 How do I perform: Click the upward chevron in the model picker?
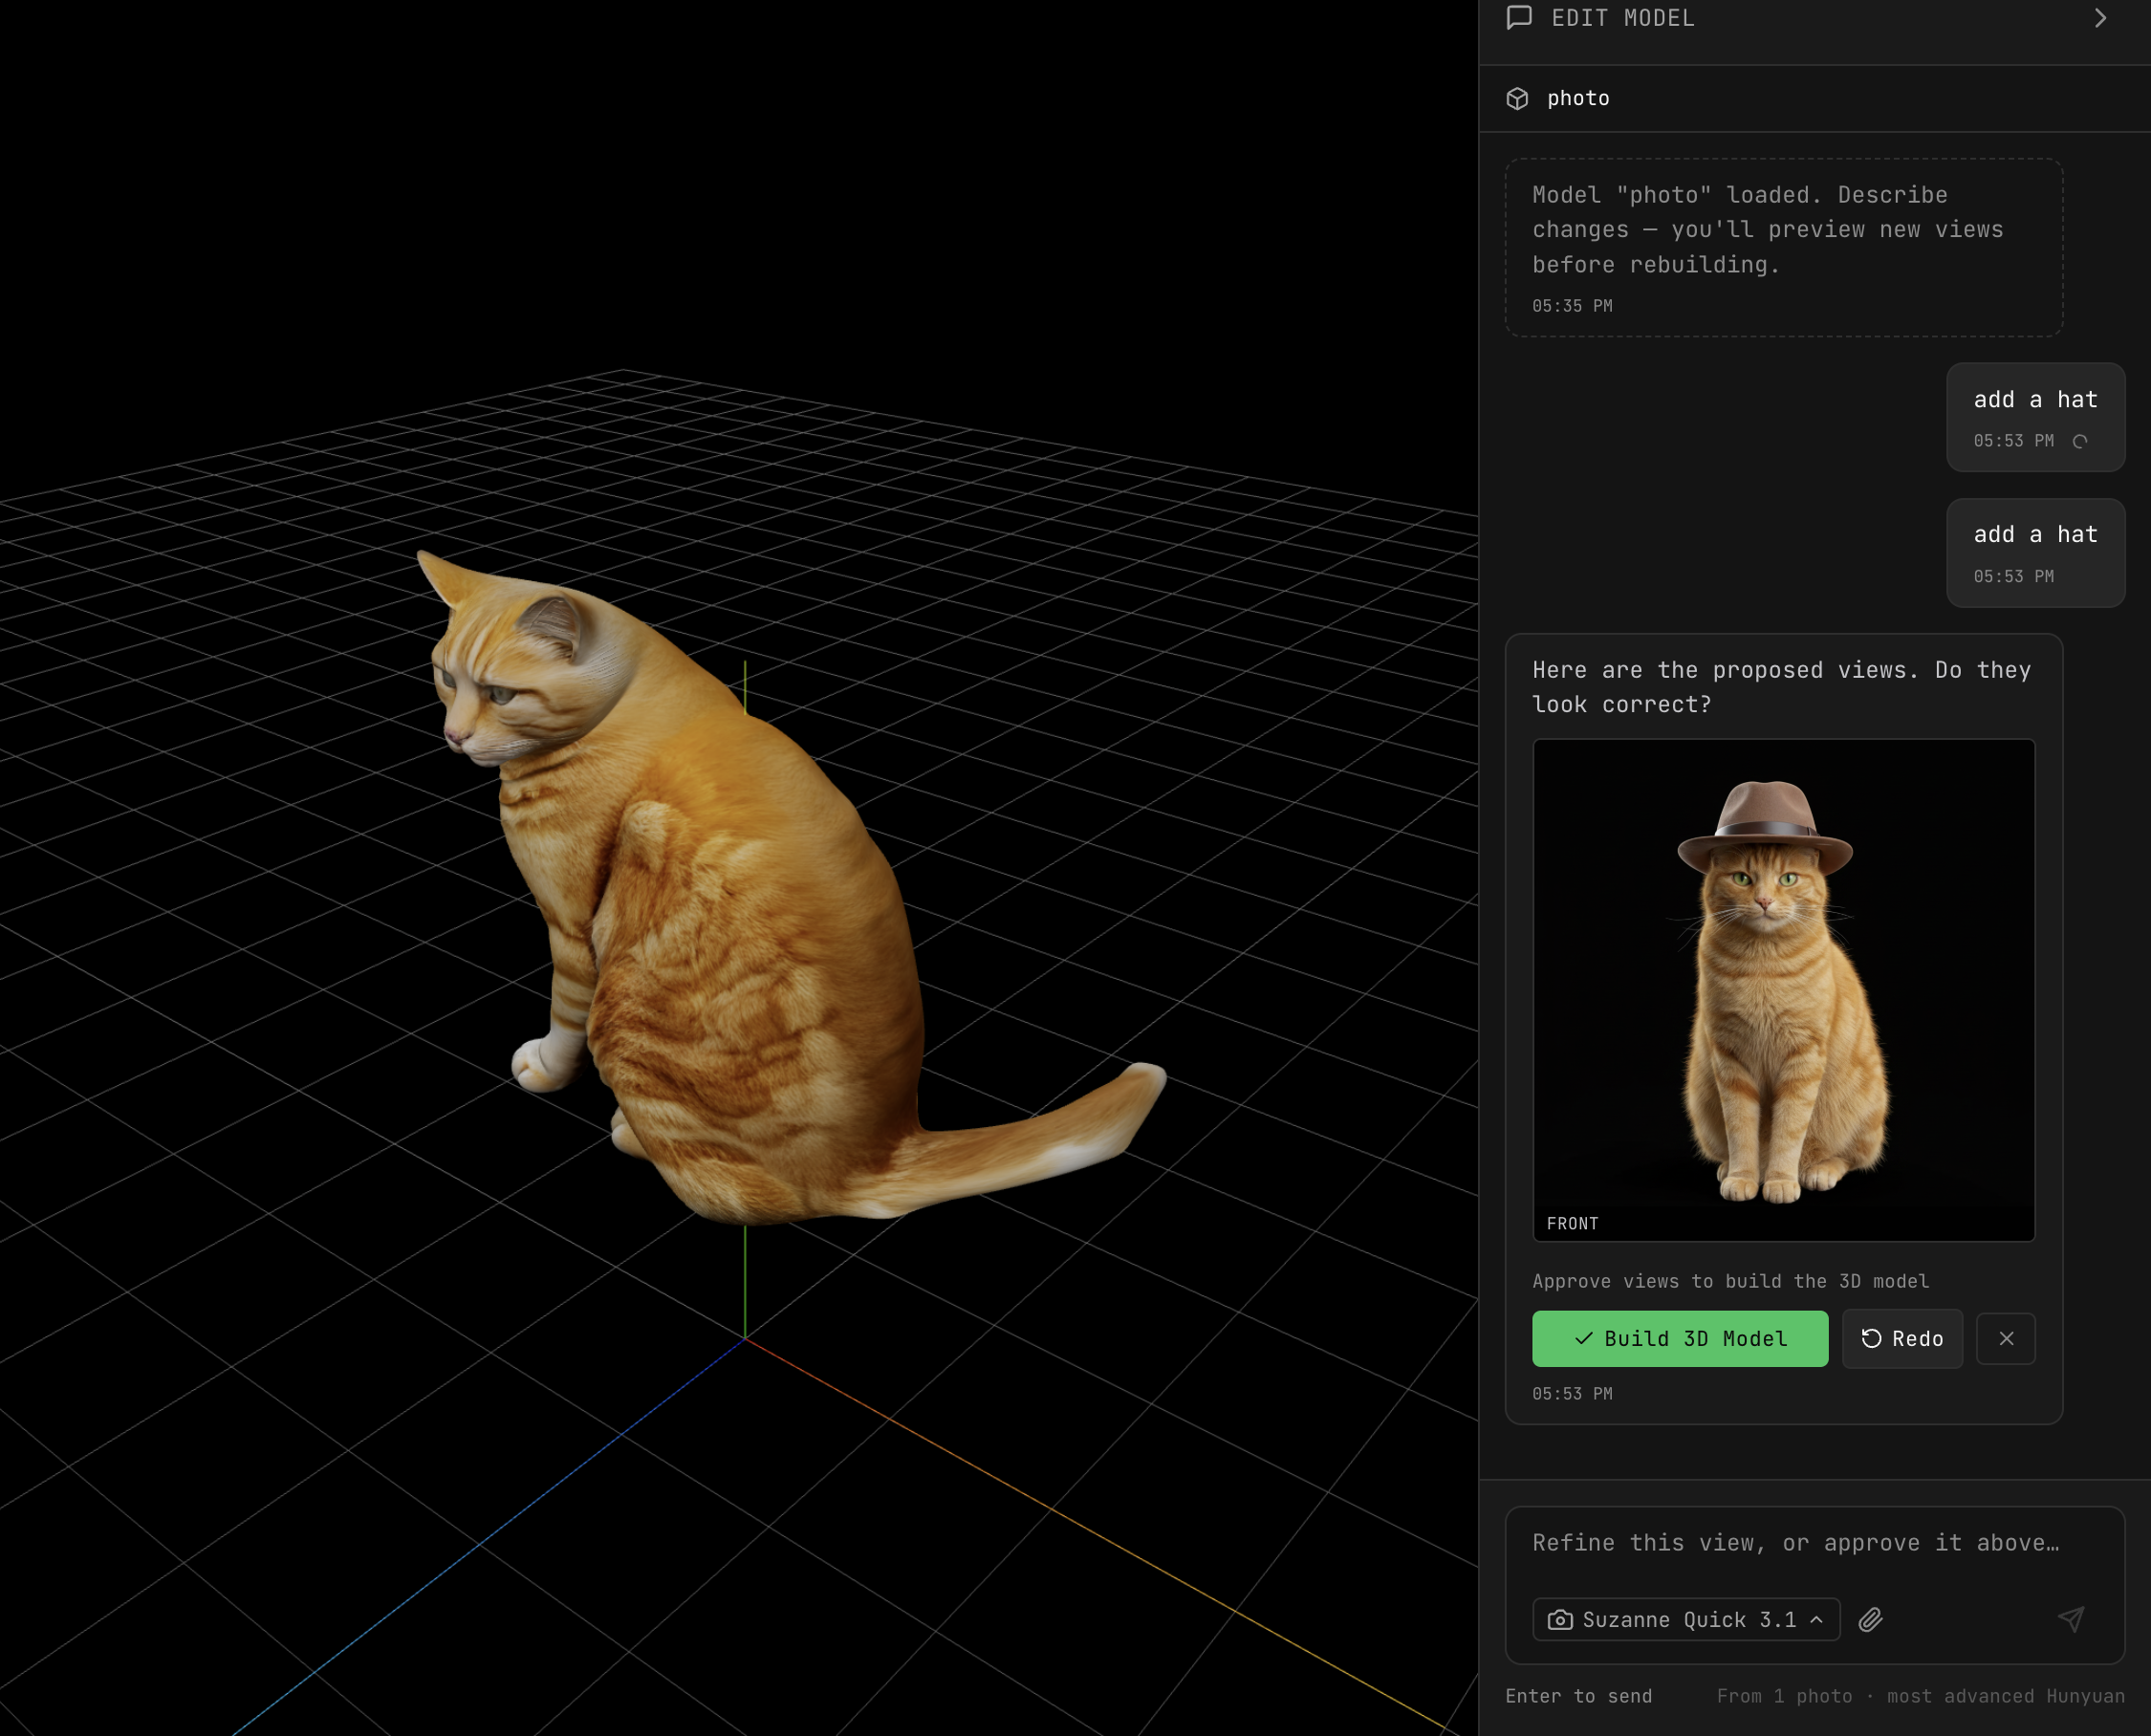point(1818,1619)
